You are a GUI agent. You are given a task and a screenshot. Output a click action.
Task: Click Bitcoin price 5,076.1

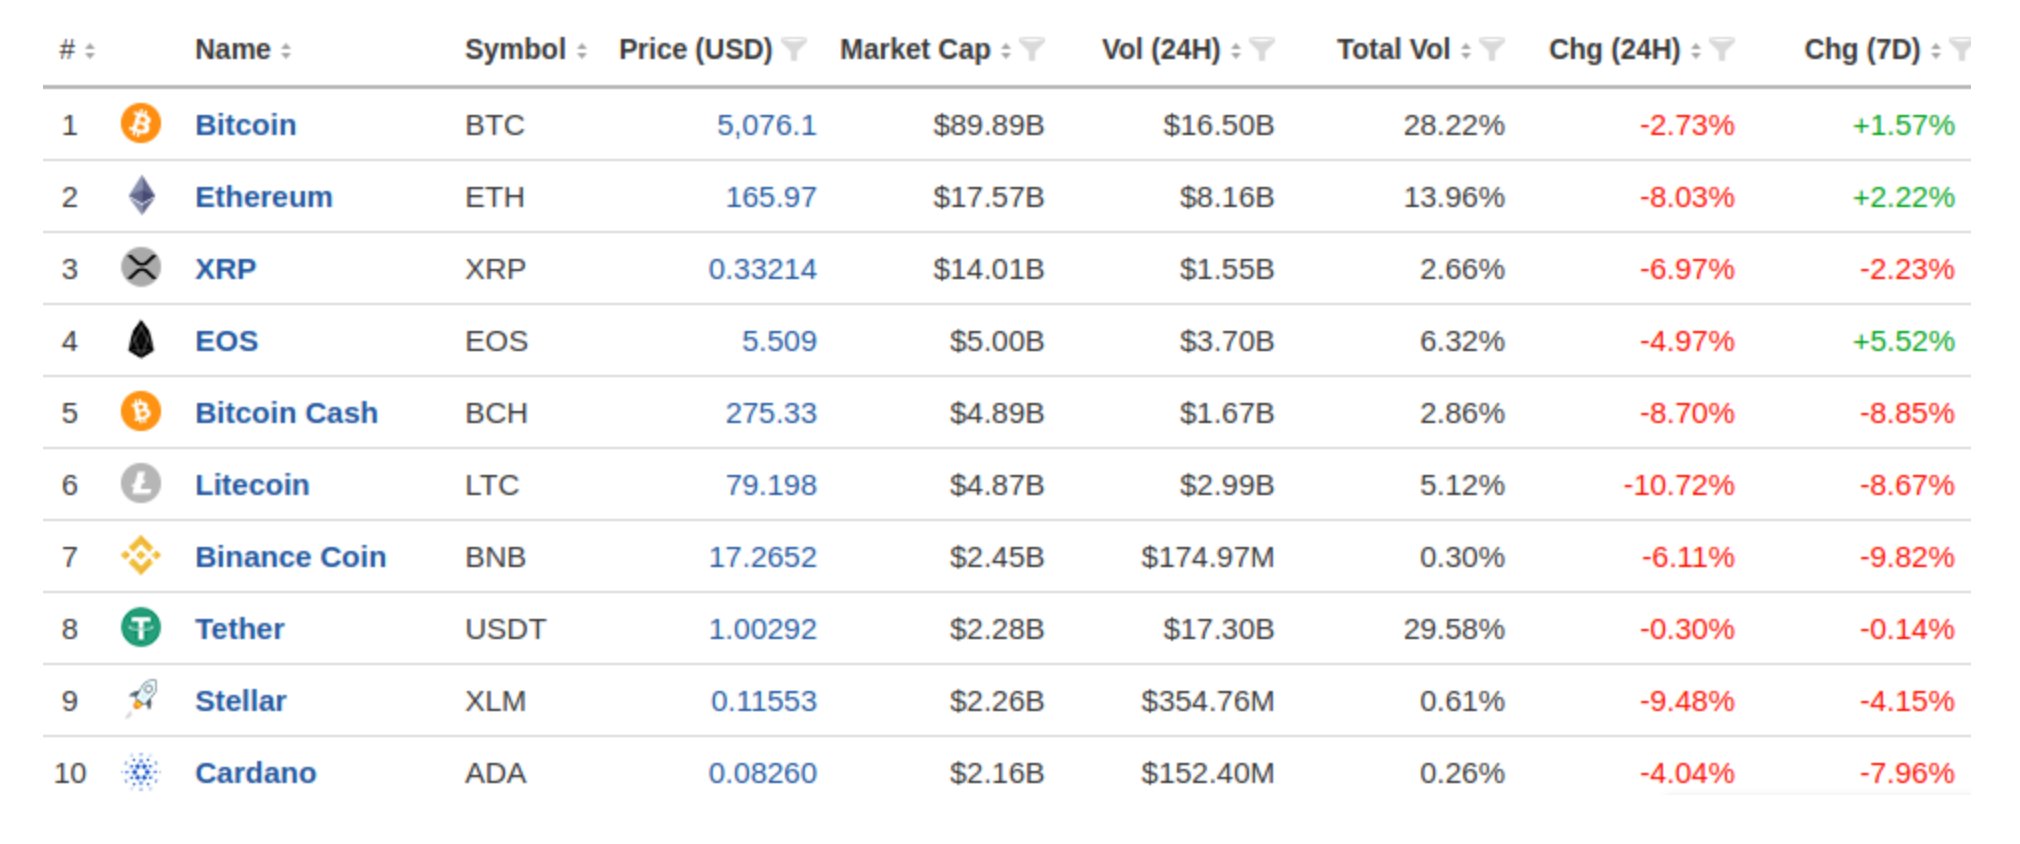[x=767, y=125]
